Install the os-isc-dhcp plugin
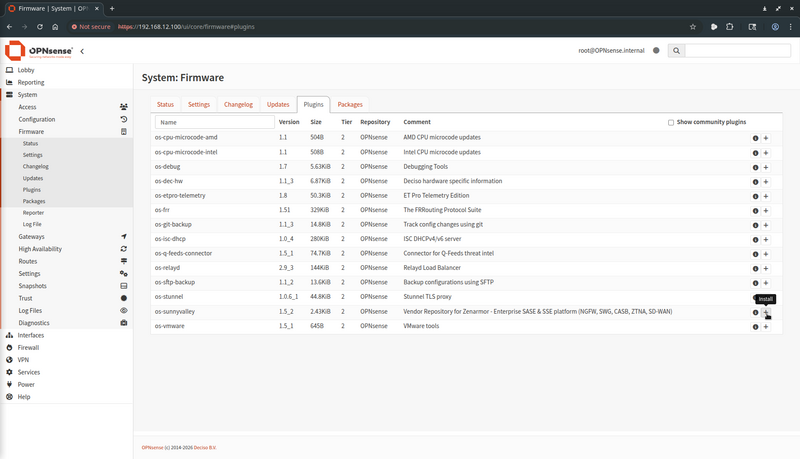Image resolution: width=800 pixels, height=459 pixels. tap(766, 240)
